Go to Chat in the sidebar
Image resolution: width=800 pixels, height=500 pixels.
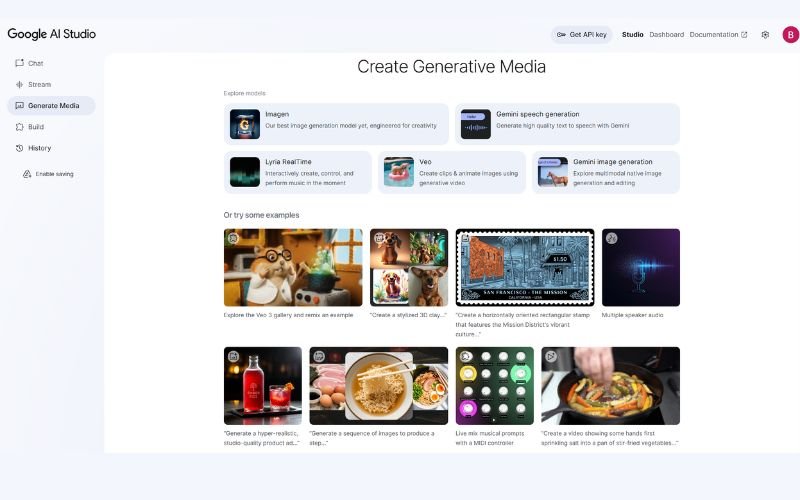tap(35, 63)
